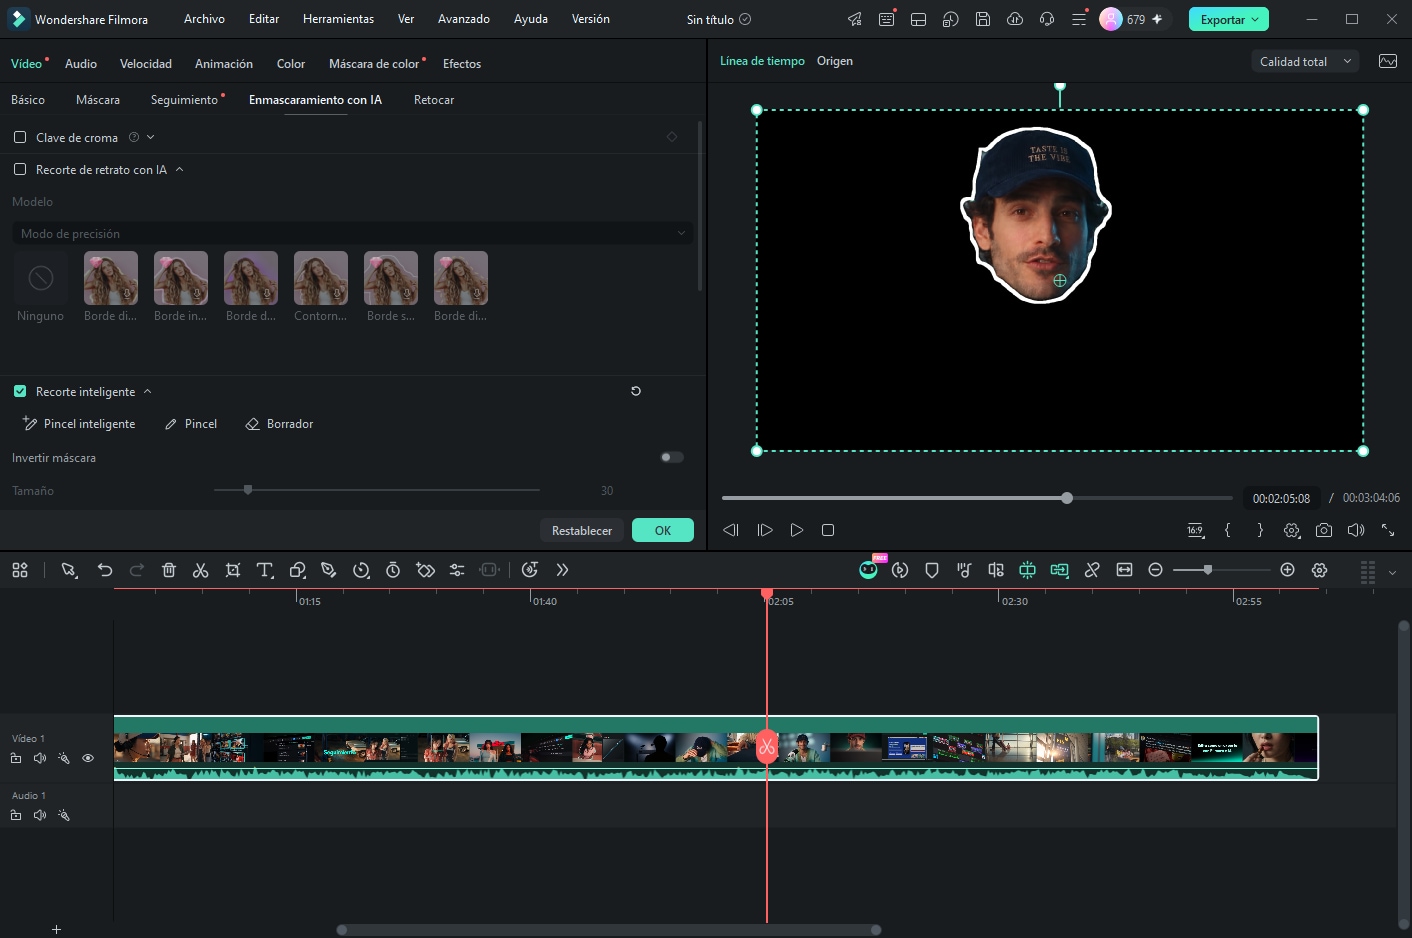Click the preview playback progress slider handle
The image size is (1412, 938).
point(1067,497)
